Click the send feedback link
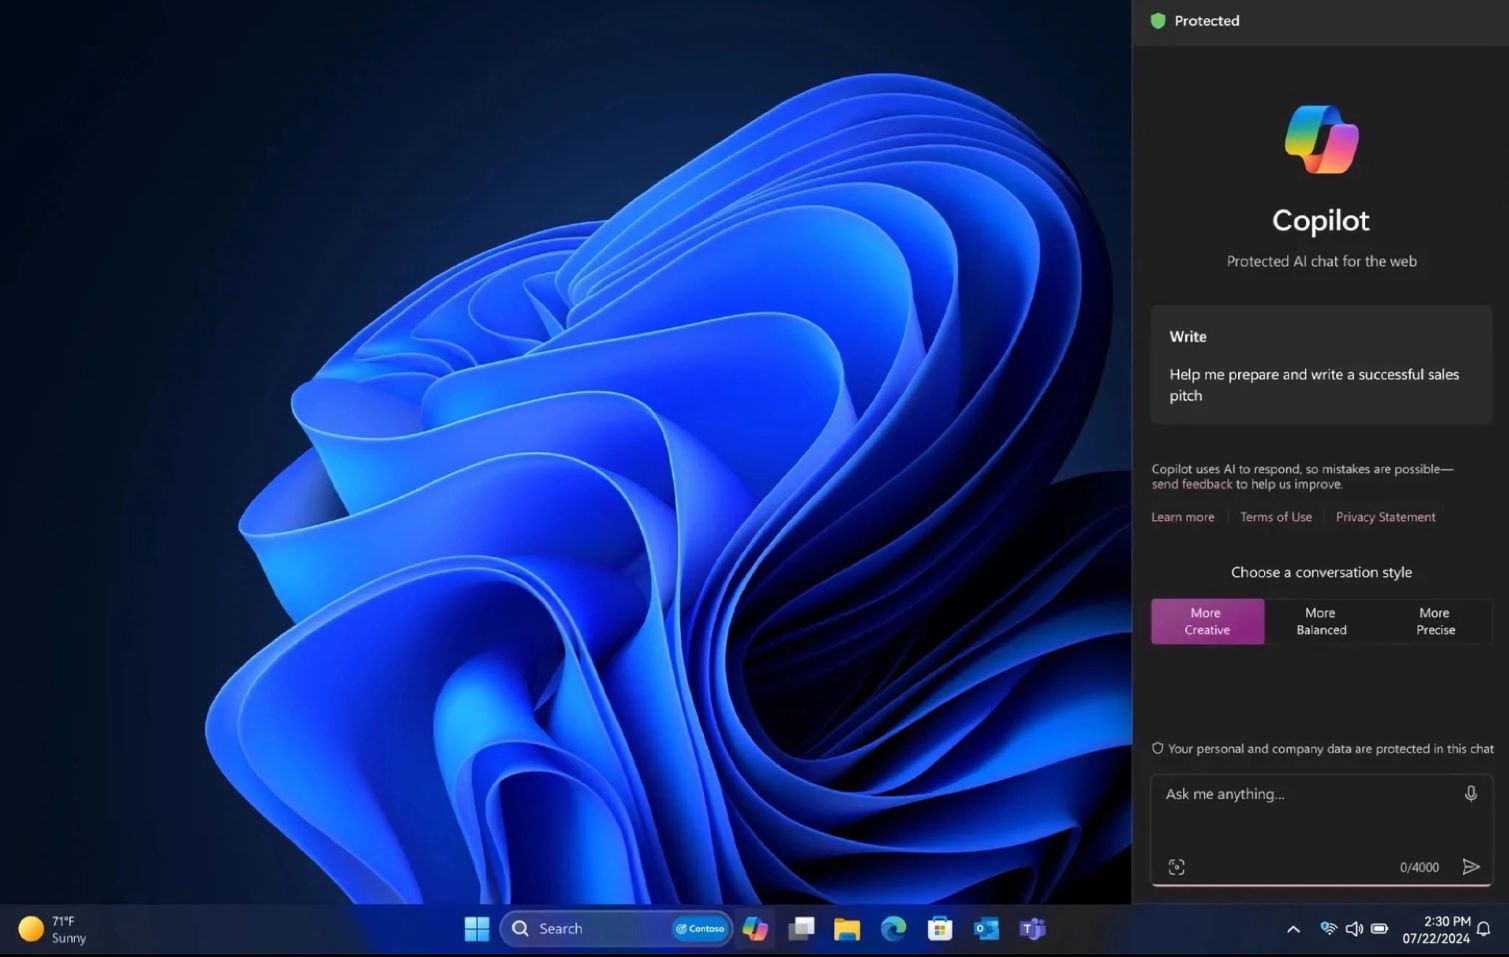 pyautogui.click(x=1192, y=484)
